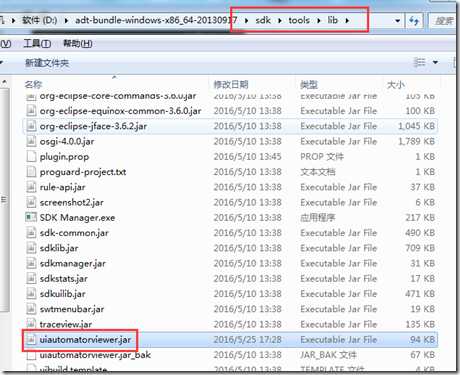Select the file name org-eclipse-jface-3.6.2.jar
460x375 pixels.
pos(93,126)
